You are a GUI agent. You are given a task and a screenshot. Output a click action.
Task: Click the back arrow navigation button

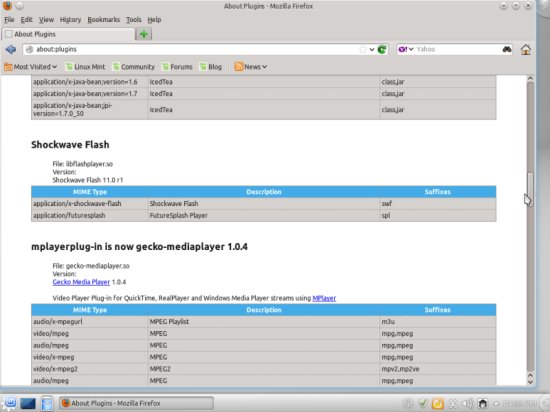[x=11, y=49]
